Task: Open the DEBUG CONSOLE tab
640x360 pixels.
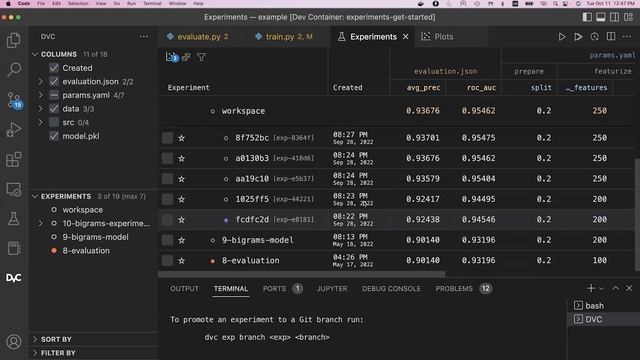Action: [391, 289]
